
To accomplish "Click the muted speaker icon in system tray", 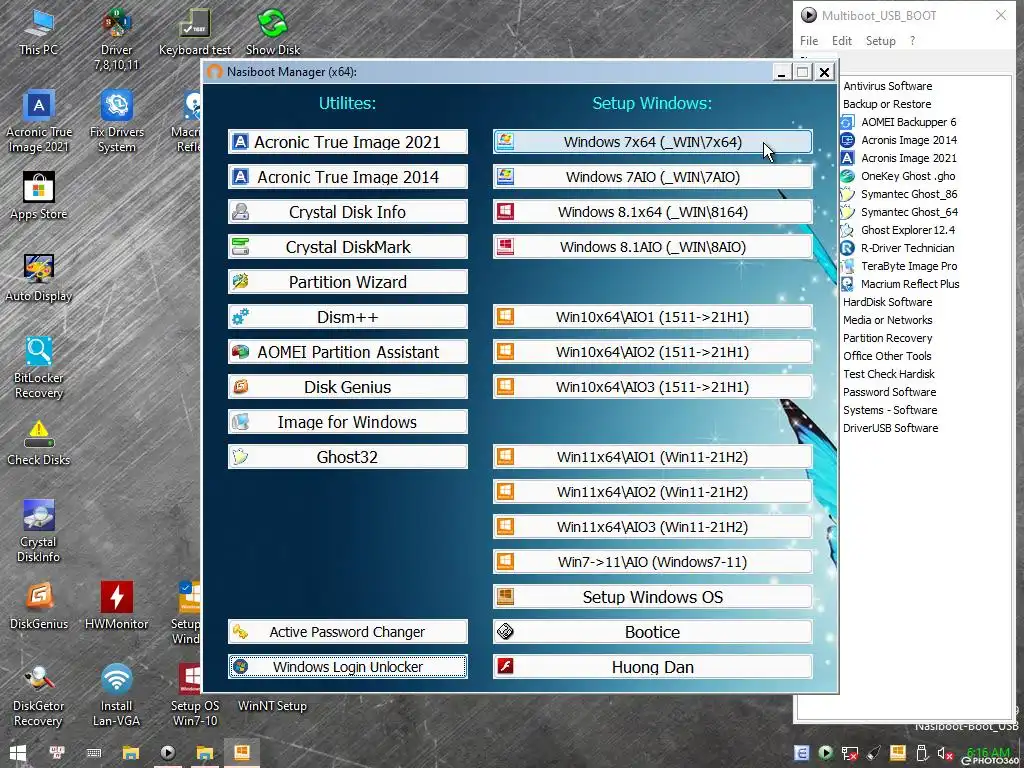I will pos(945,754).
